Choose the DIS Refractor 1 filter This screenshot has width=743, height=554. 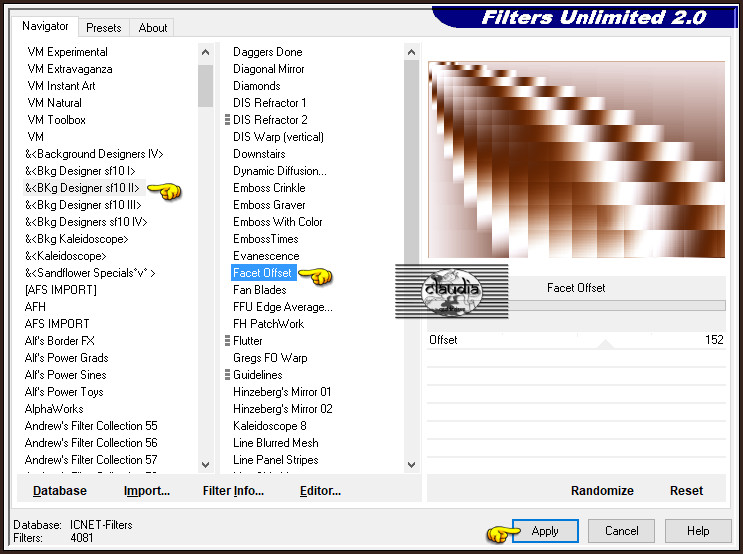tap(270, 103)
